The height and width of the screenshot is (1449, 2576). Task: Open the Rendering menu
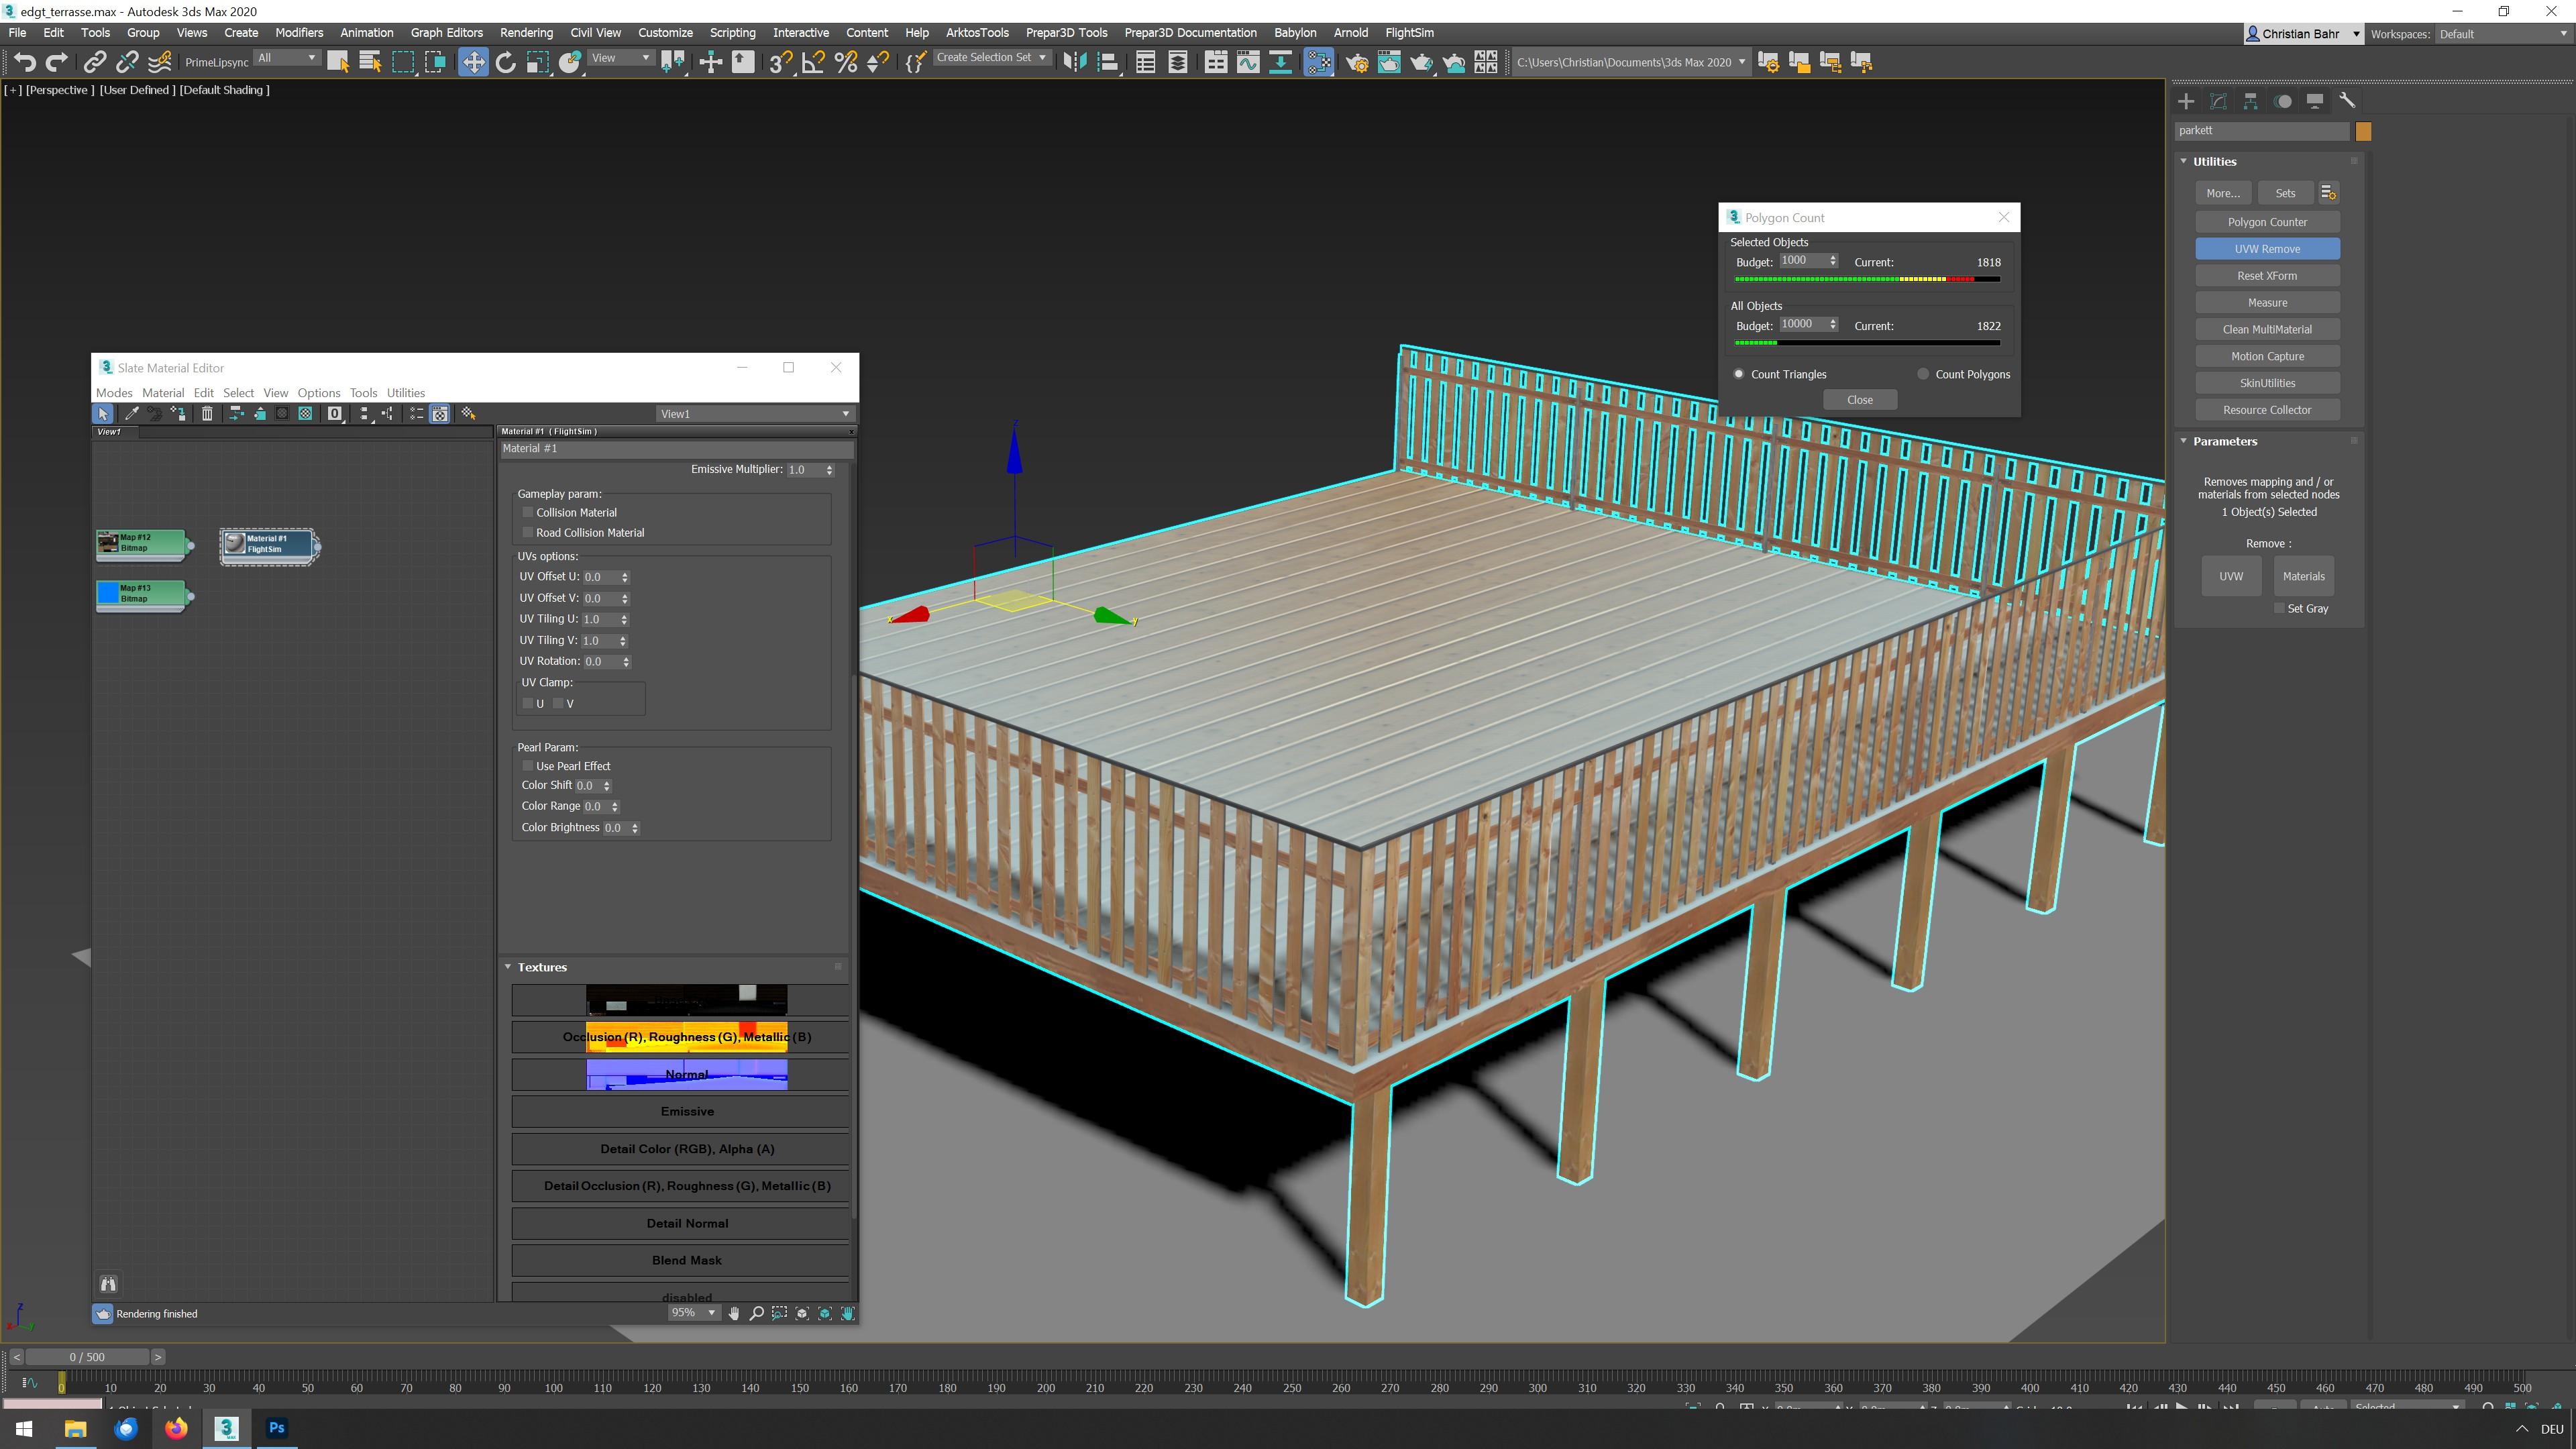click(526, 33)
